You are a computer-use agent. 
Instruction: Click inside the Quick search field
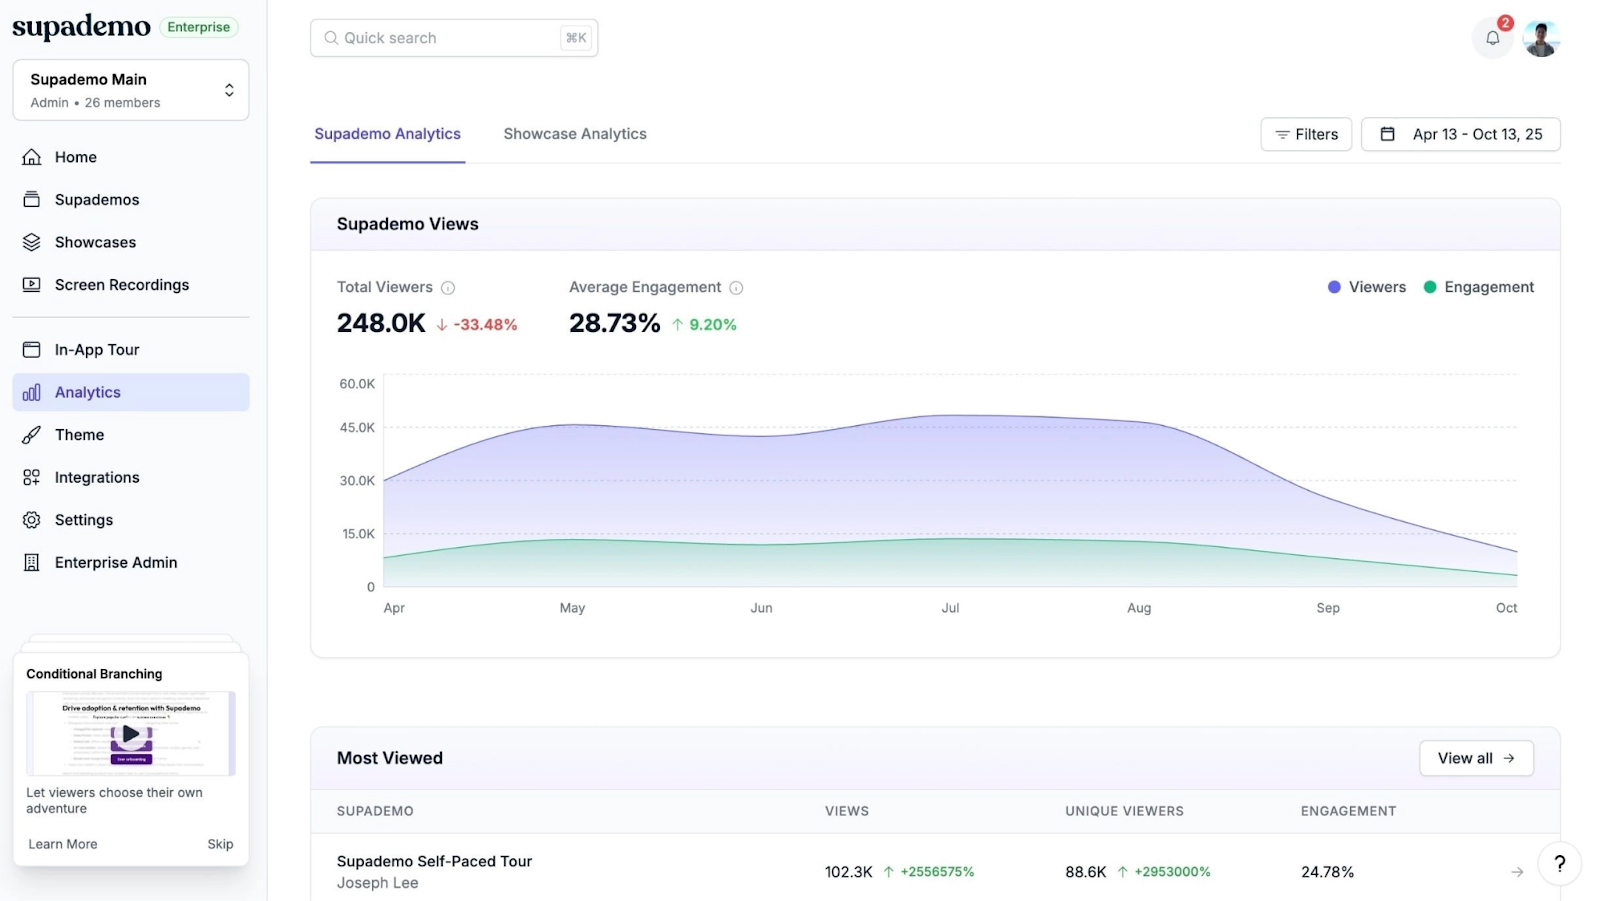[454, 38]
